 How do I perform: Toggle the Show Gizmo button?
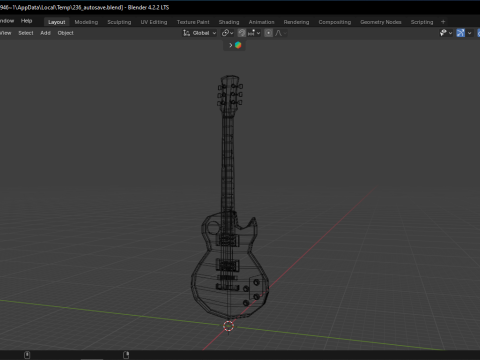click(461, 33)
